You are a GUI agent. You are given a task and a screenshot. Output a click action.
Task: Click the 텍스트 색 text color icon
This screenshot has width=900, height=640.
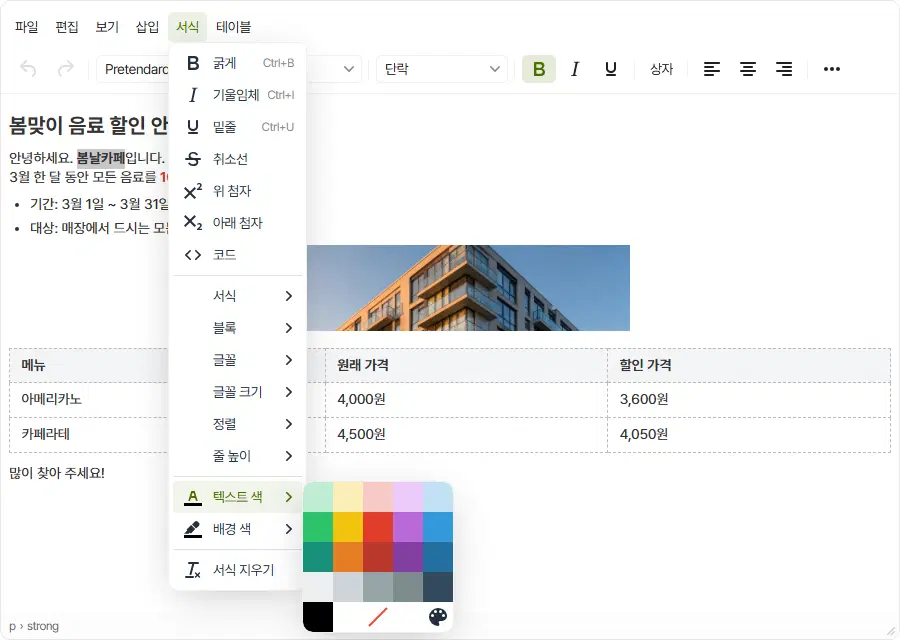193,497
